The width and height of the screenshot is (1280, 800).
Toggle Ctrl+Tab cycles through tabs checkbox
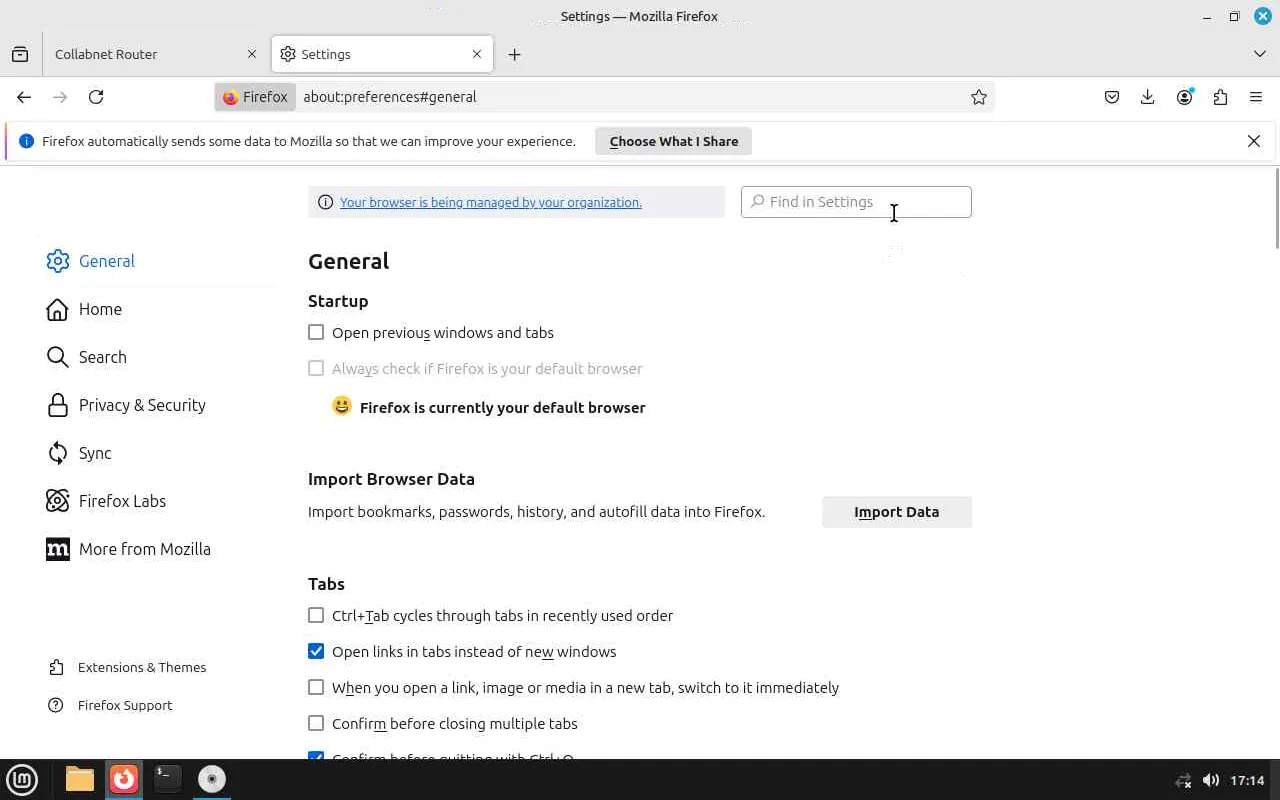point(316,615)
